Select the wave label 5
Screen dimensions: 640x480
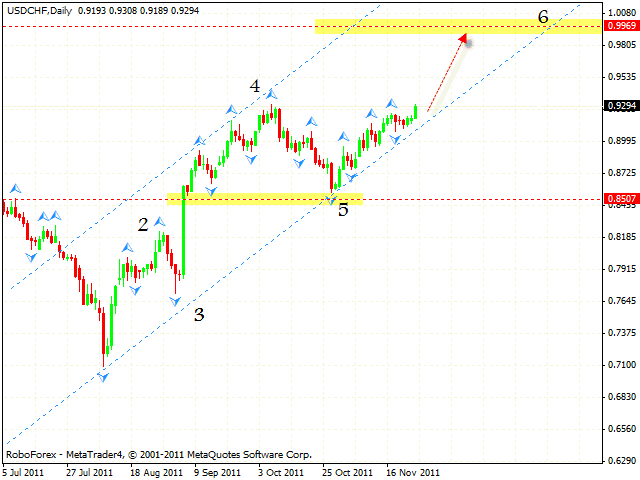[x=343, y=211]
